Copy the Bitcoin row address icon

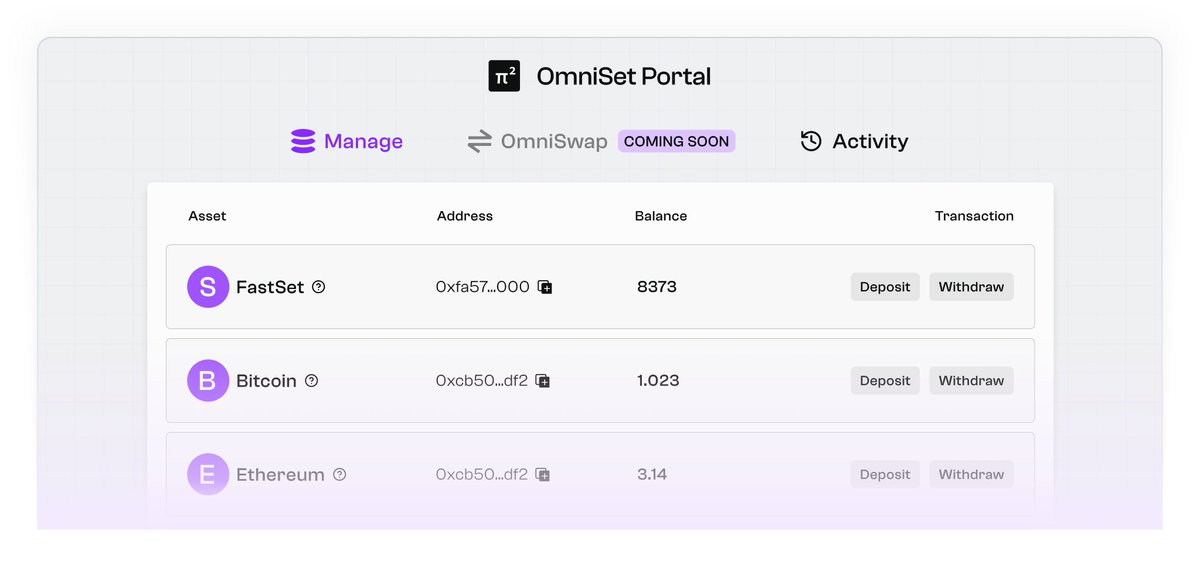pos(543,381)
